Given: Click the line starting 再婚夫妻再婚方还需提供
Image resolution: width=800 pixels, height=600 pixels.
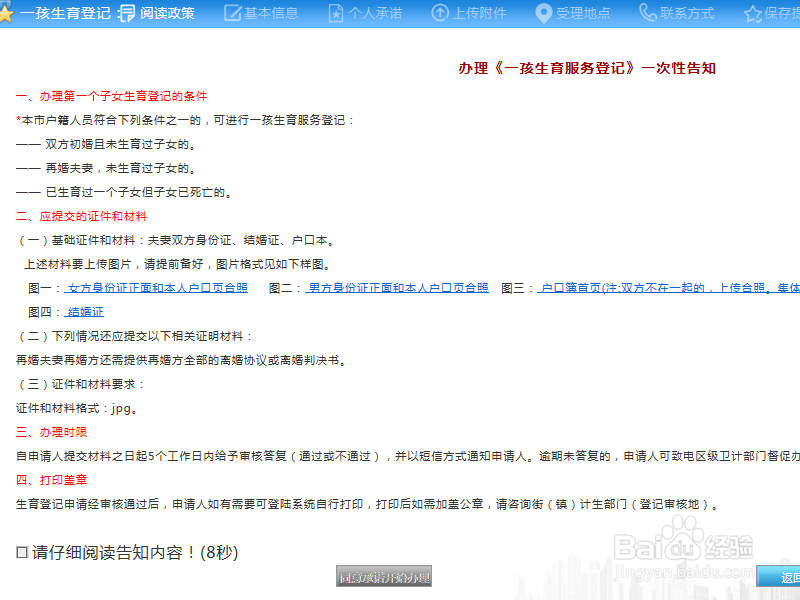Looking at the screenshot, I should coord(182,361).
